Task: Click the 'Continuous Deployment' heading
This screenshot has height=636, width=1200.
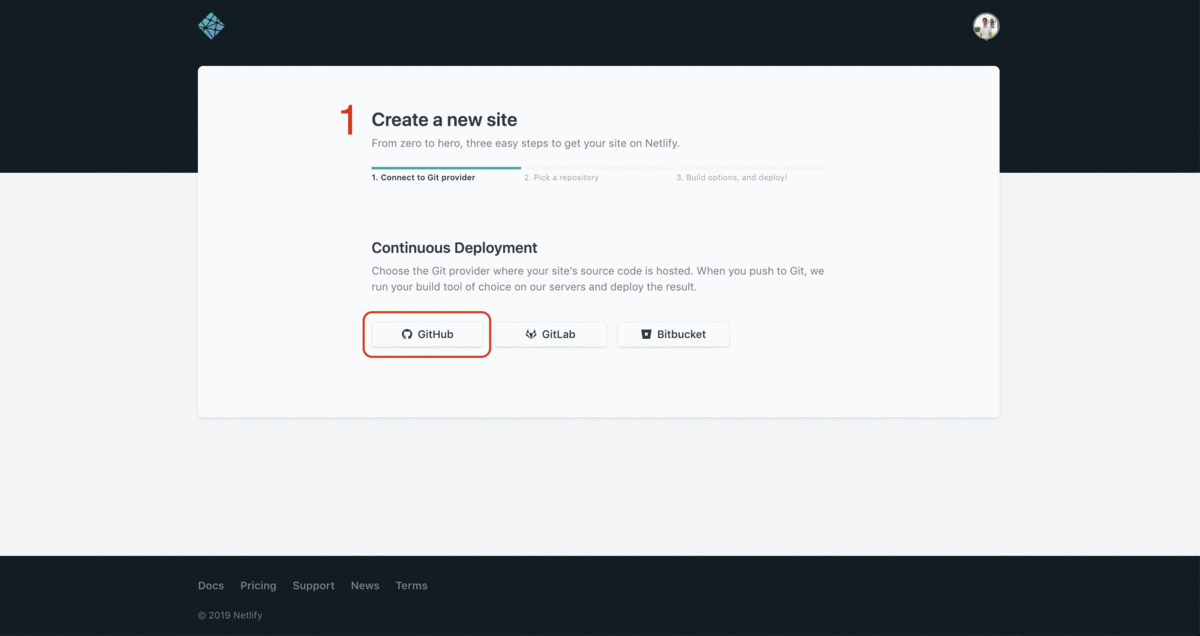Action: (x=454, y=248)
